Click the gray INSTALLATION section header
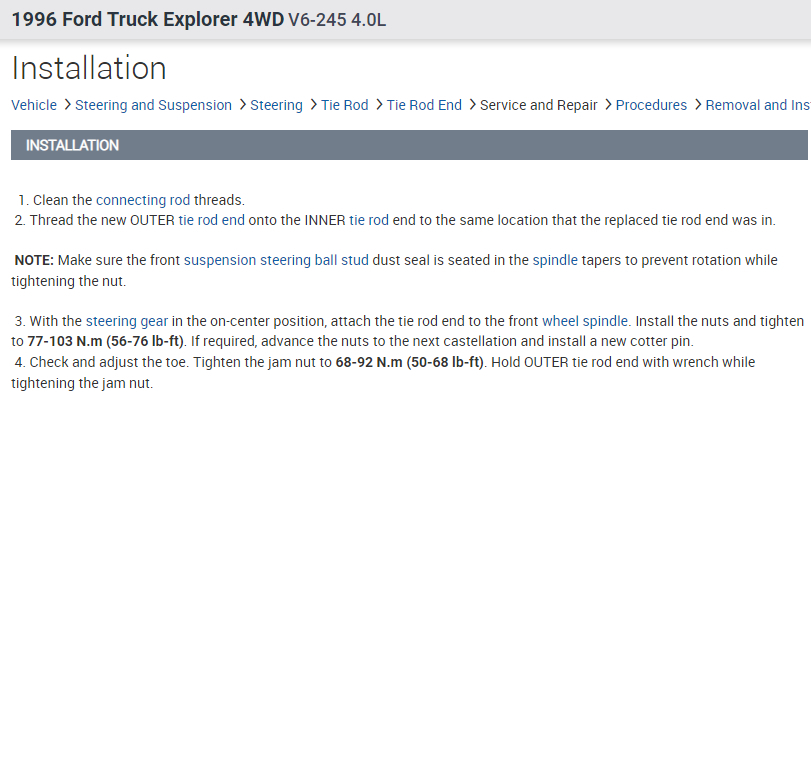The height and width of the screenshot is (781, 811). [x=409, y=145]
